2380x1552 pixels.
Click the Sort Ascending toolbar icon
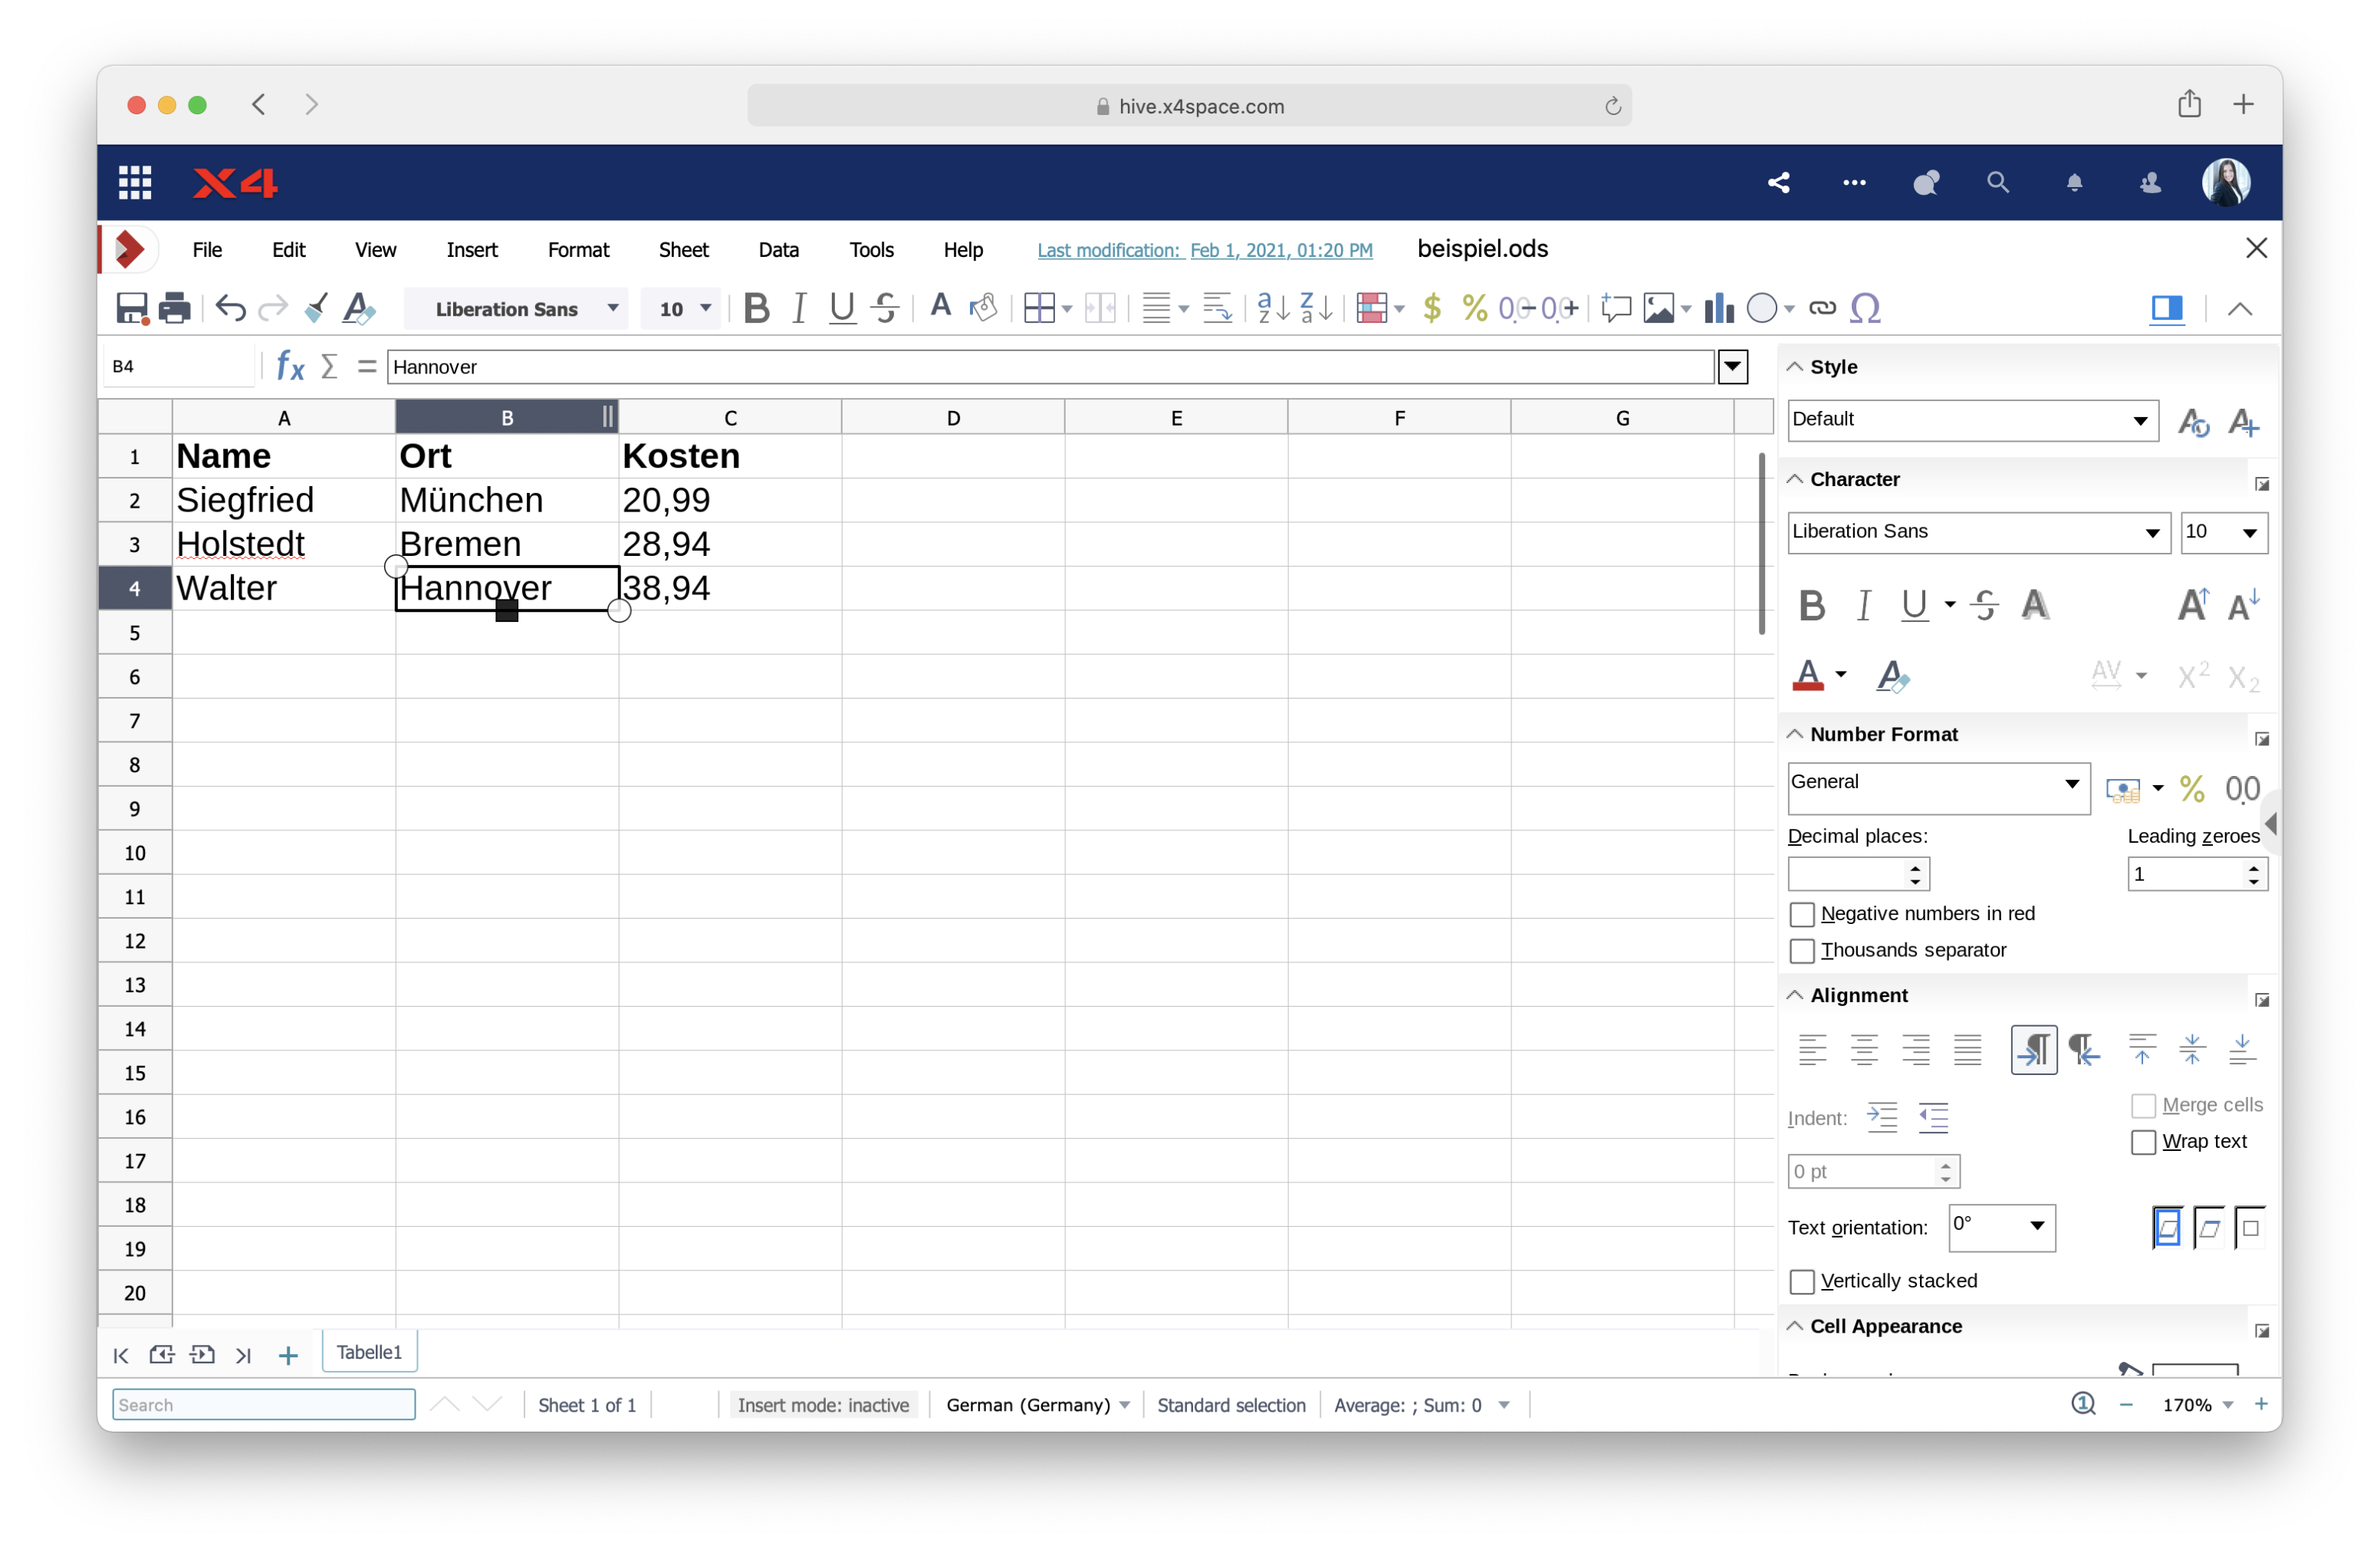point(1273,308)
